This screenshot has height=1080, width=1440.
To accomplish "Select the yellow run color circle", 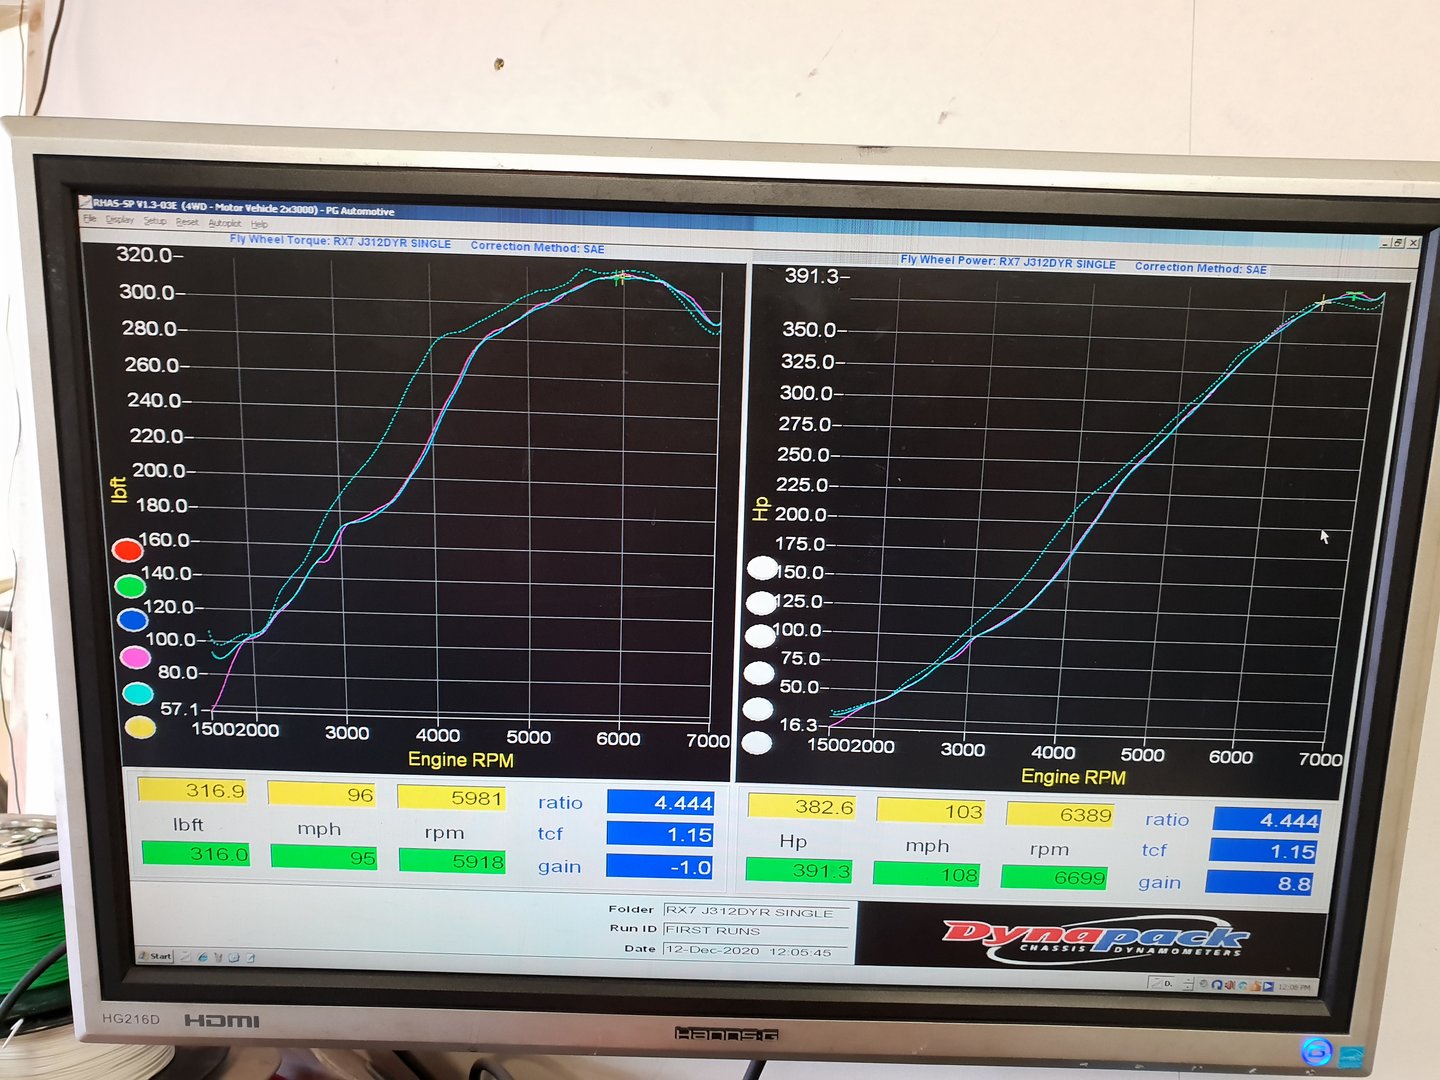I will (x=140, y=728).
